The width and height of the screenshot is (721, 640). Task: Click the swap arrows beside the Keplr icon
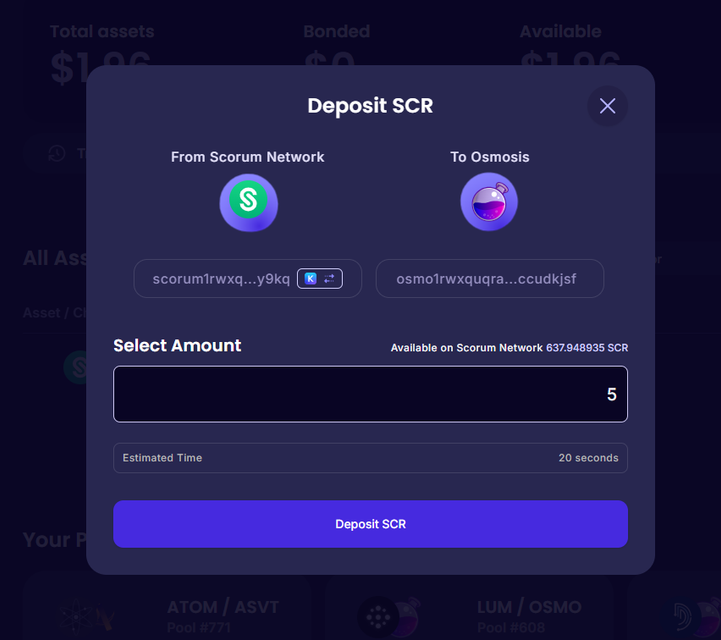[329, 279]
